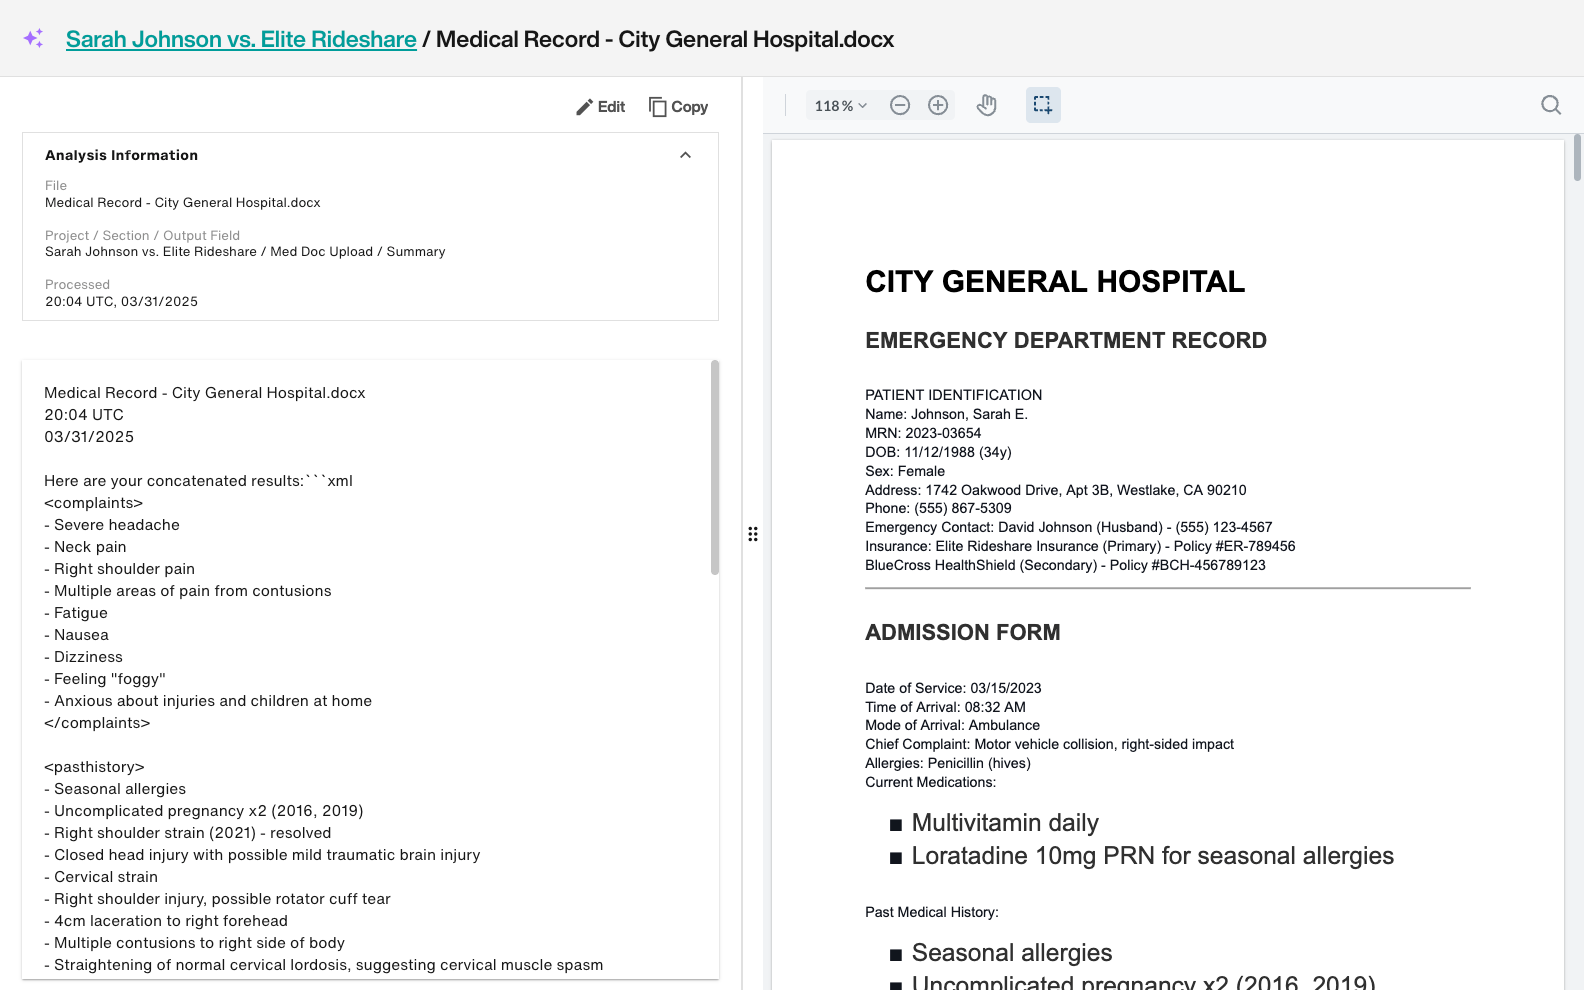Click the zoom out minus icon
This screenshot has width=1584, height=990.
(x=900, y=105)
